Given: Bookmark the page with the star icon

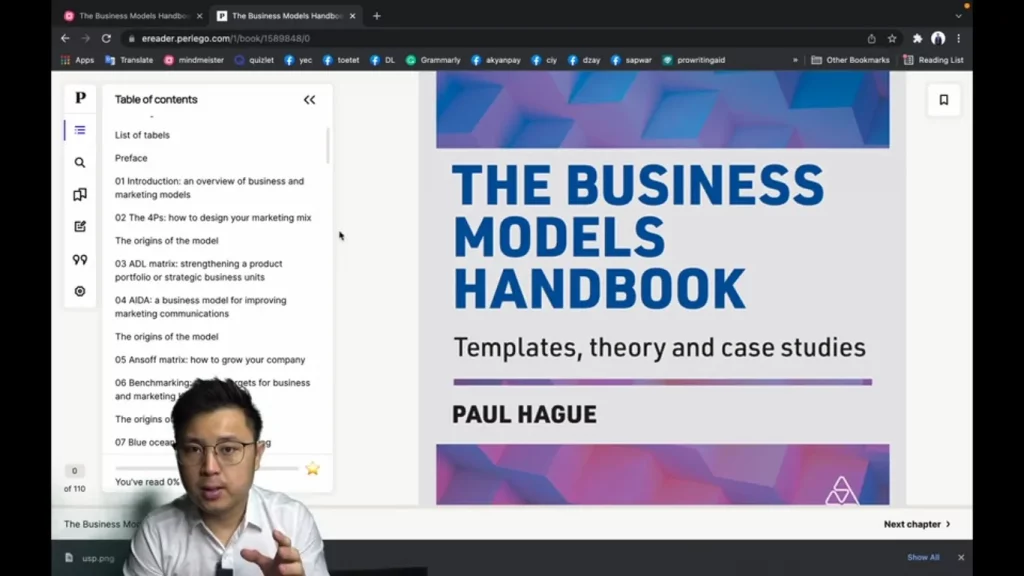Looking at the screenshot, I should (892, 39).
